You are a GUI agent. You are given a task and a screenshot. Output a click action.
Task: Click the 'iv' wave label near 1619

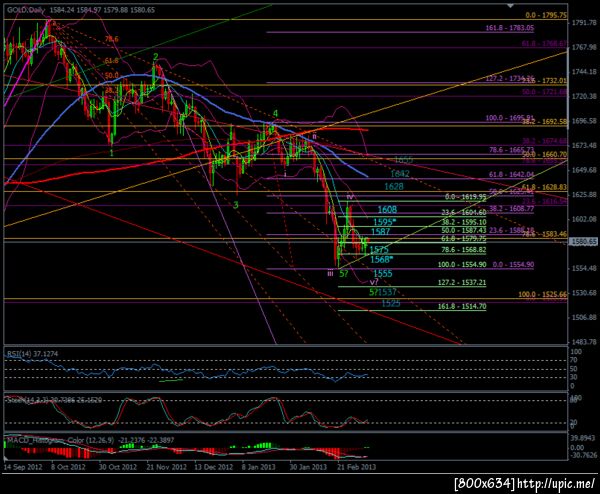[350, 197]
